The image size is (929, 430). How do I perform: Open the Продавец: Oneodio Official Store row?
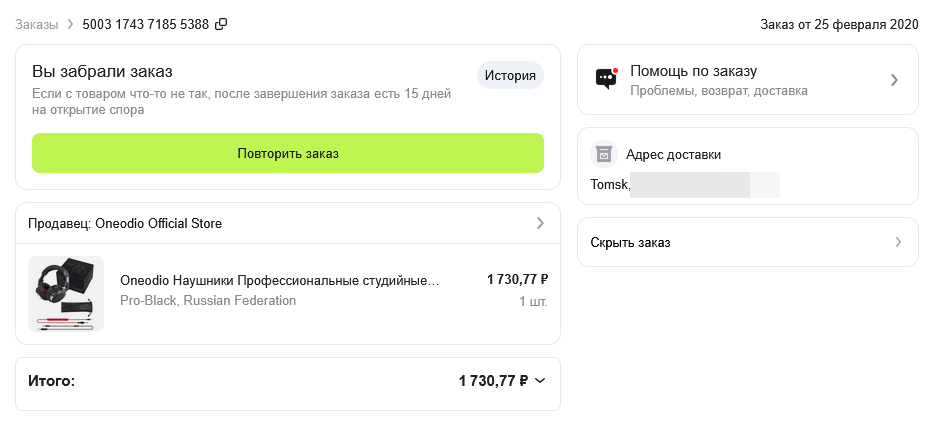pyautogui.click(x=287, y=223)
